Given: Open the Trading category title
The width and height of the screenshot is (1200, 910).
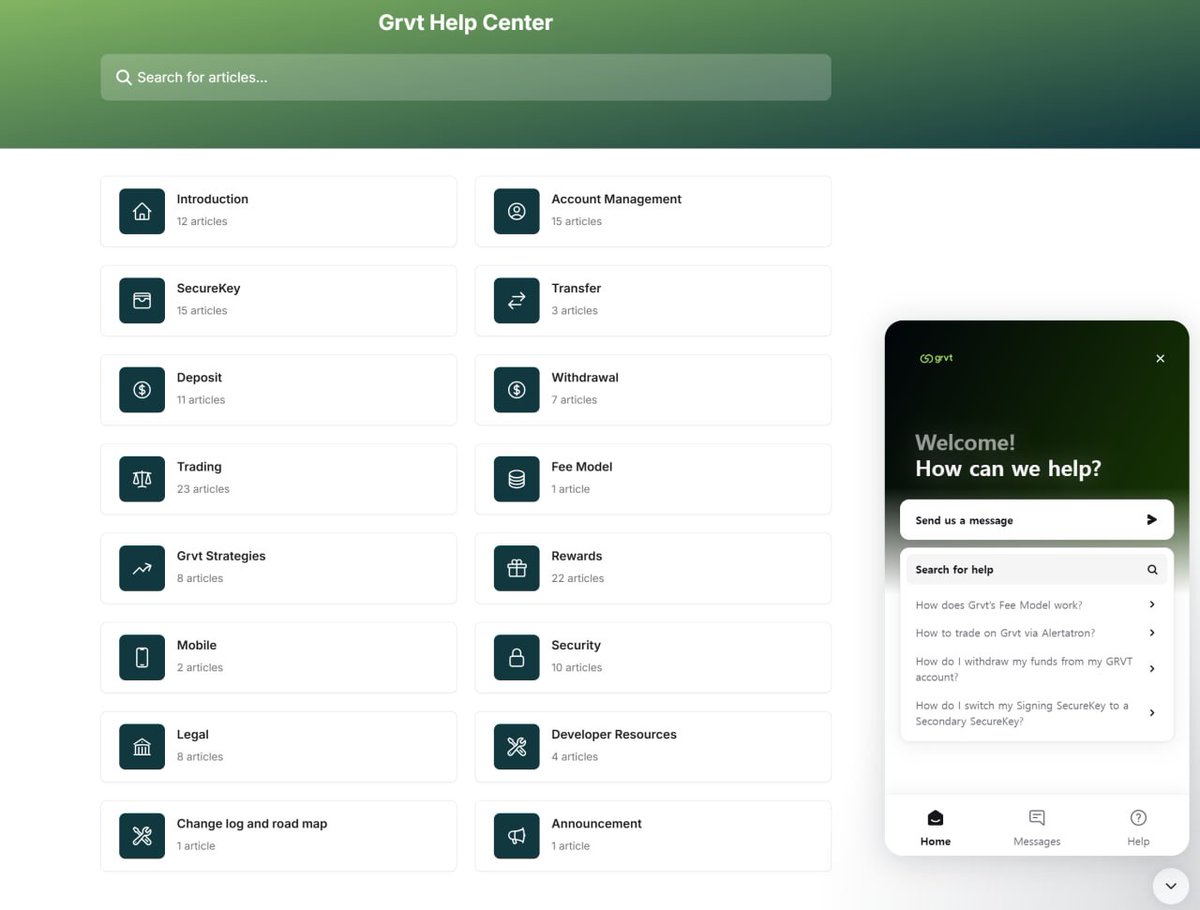Looking at the screenshot, I should click(x=199, y=467).
